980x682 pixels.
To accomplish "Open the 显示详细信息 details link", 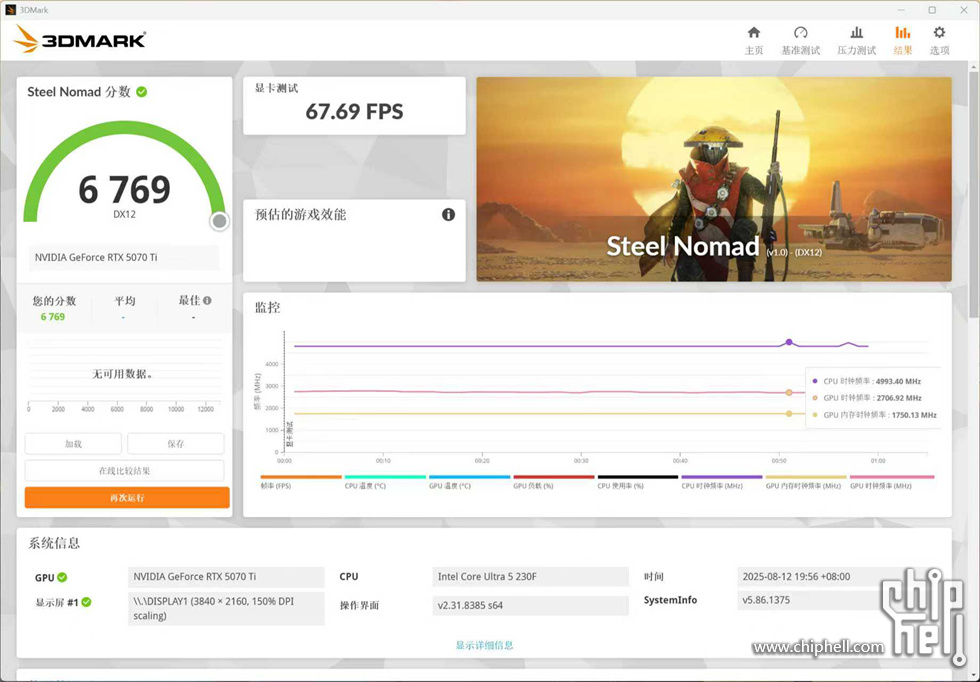I will coord(484,645).
